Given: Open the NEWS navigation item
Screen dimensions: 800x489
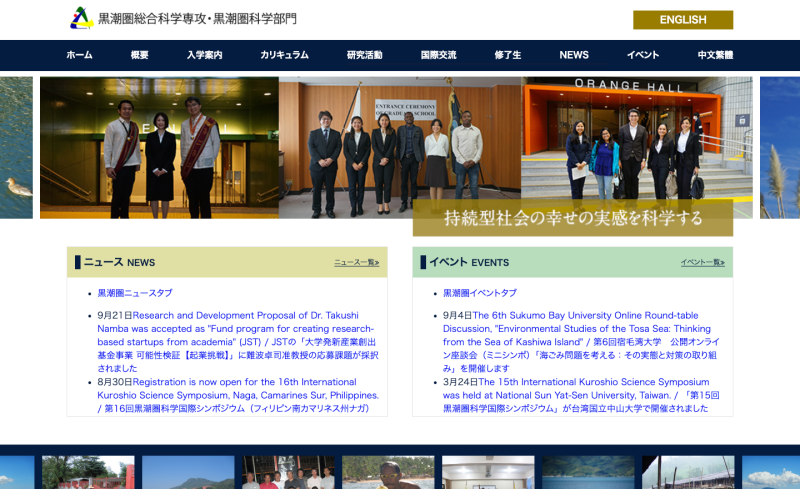Looking at the screenshot, I should (574, 55).
